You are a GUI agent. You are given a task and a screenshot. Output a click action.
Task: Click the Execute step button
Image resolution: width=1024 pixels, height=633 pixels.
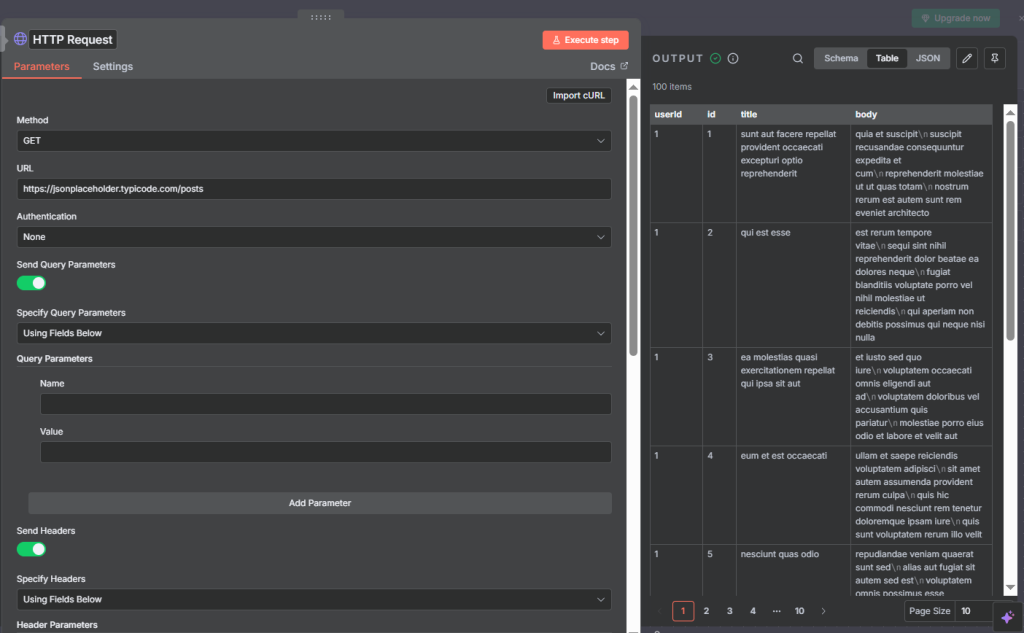(x=585, y=40)
